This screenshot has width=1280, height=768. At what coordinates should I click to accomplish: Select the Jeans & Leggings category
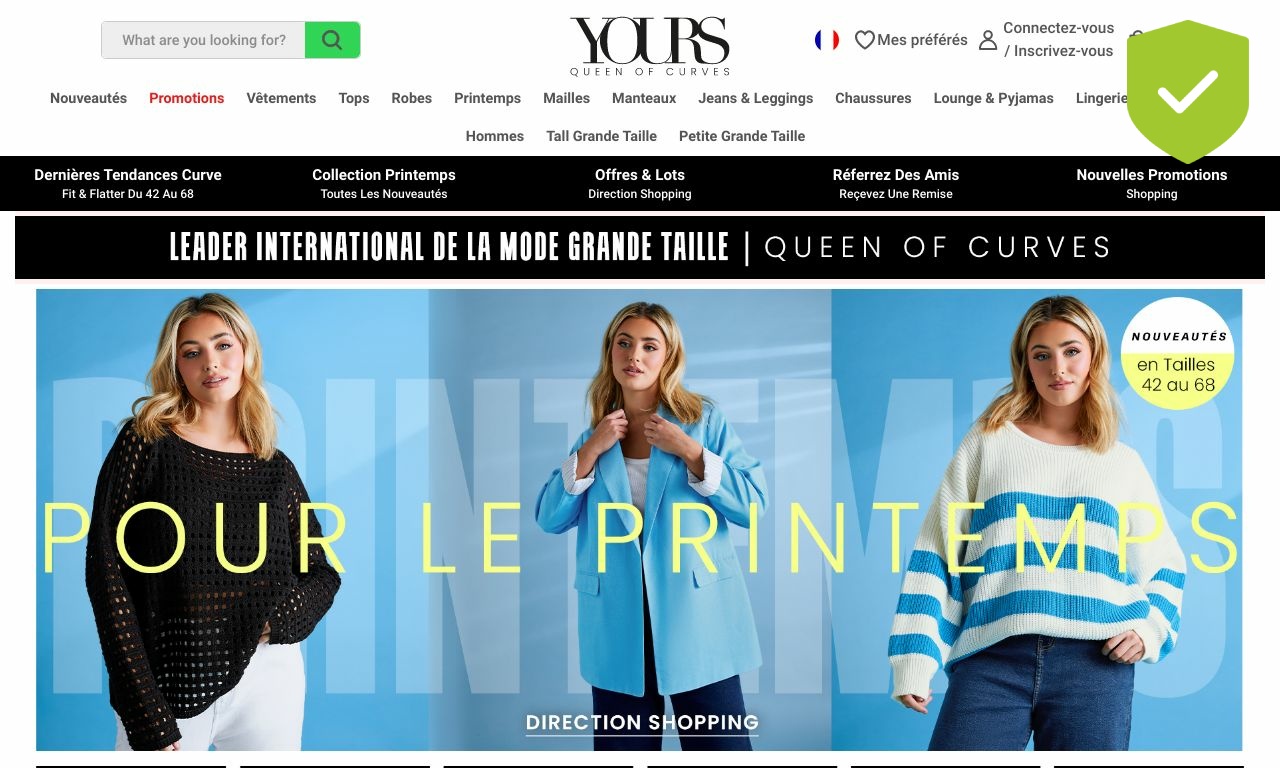pyautogui.click(x=755, y=98)
